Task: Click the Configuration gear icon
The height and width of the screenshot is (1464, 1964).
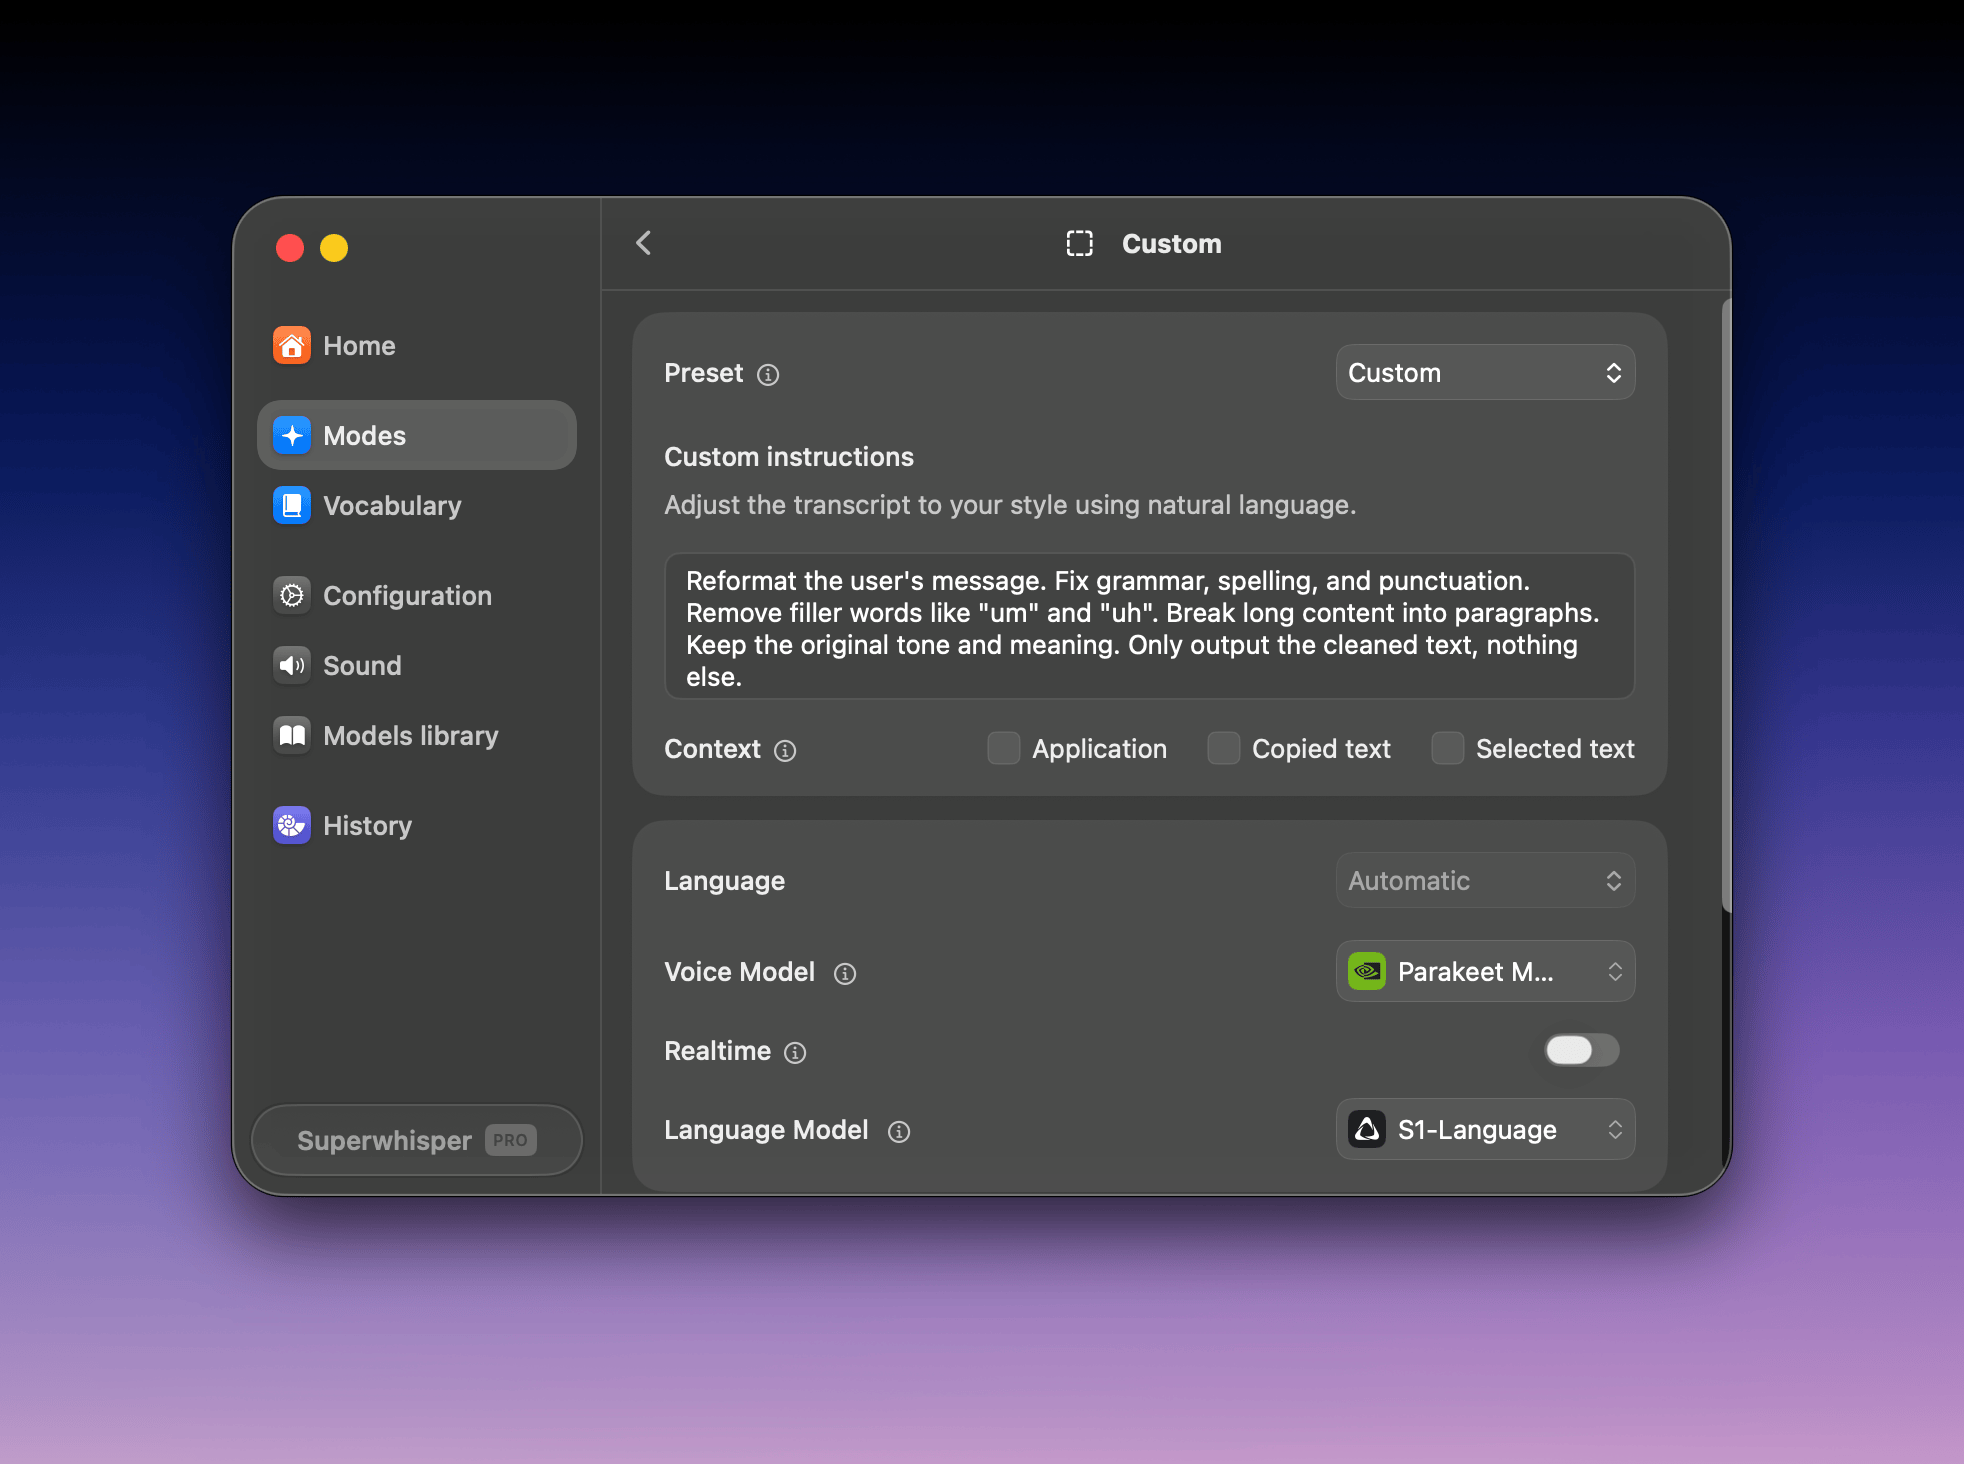Action: click(292, 596)
